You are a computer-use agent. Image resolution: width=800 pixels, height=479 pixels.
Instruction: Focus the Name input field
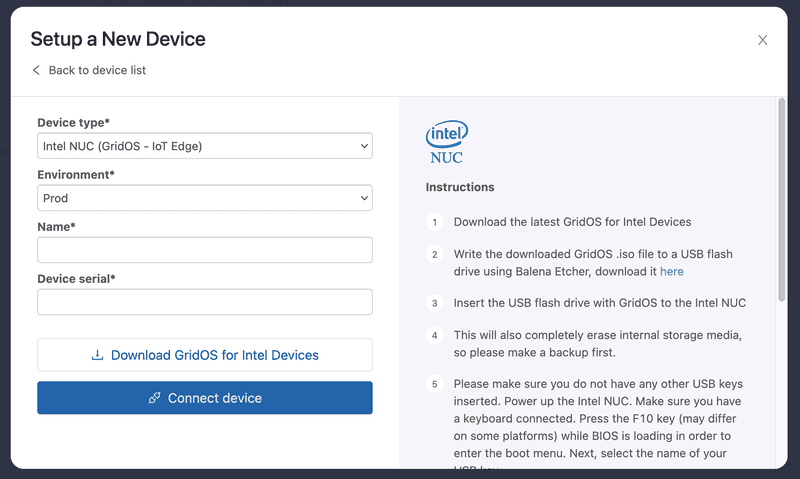[205, 250]
